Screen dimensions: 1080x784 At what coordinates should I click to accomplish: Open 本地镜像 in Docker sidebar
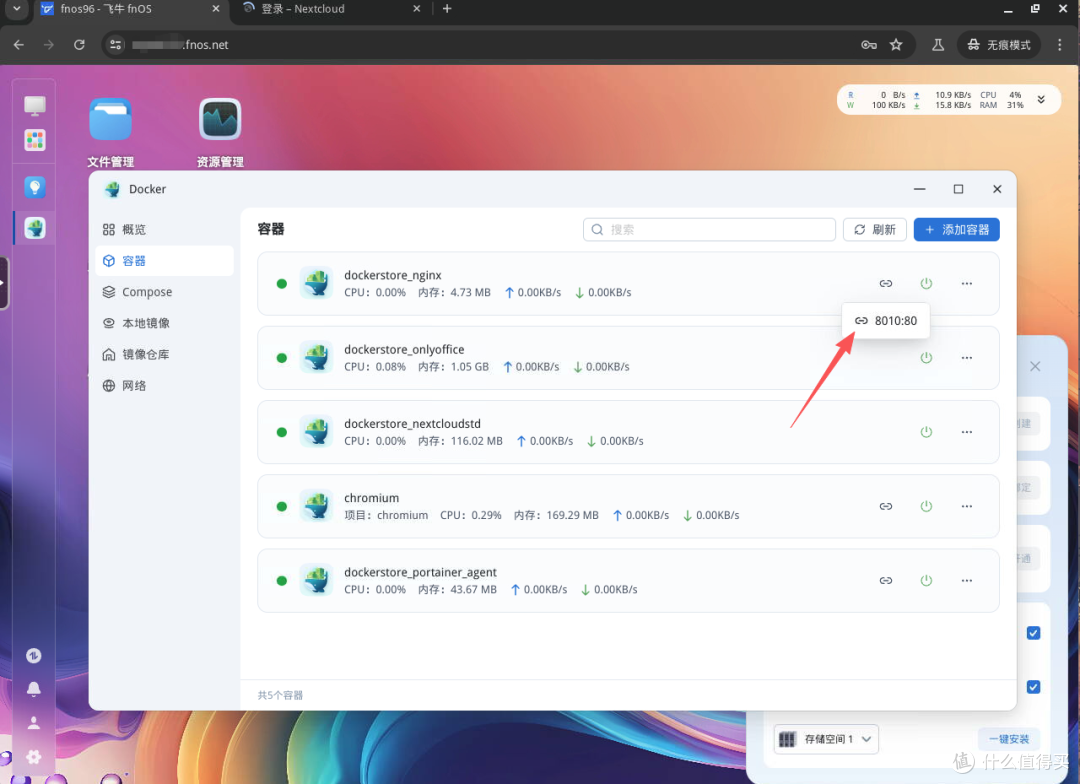coord(164,323)
